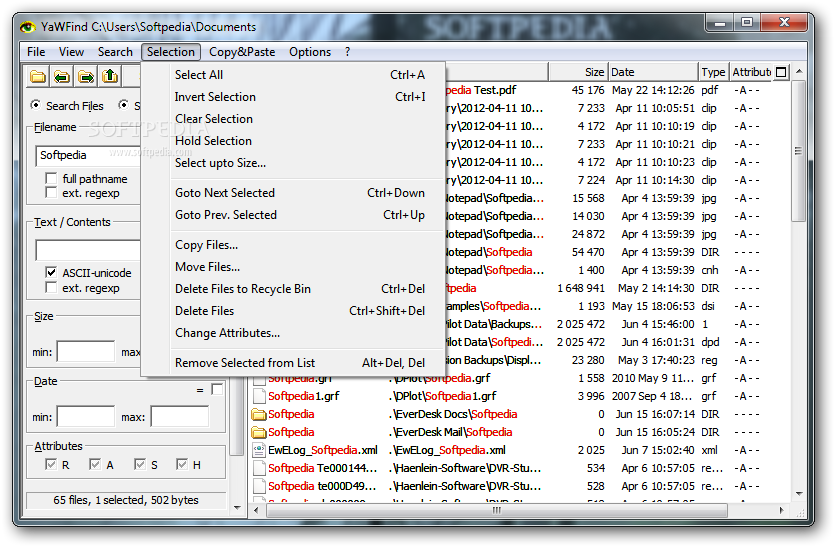
Task: Choose Invert Selection
Action: [x=293, y=97]
